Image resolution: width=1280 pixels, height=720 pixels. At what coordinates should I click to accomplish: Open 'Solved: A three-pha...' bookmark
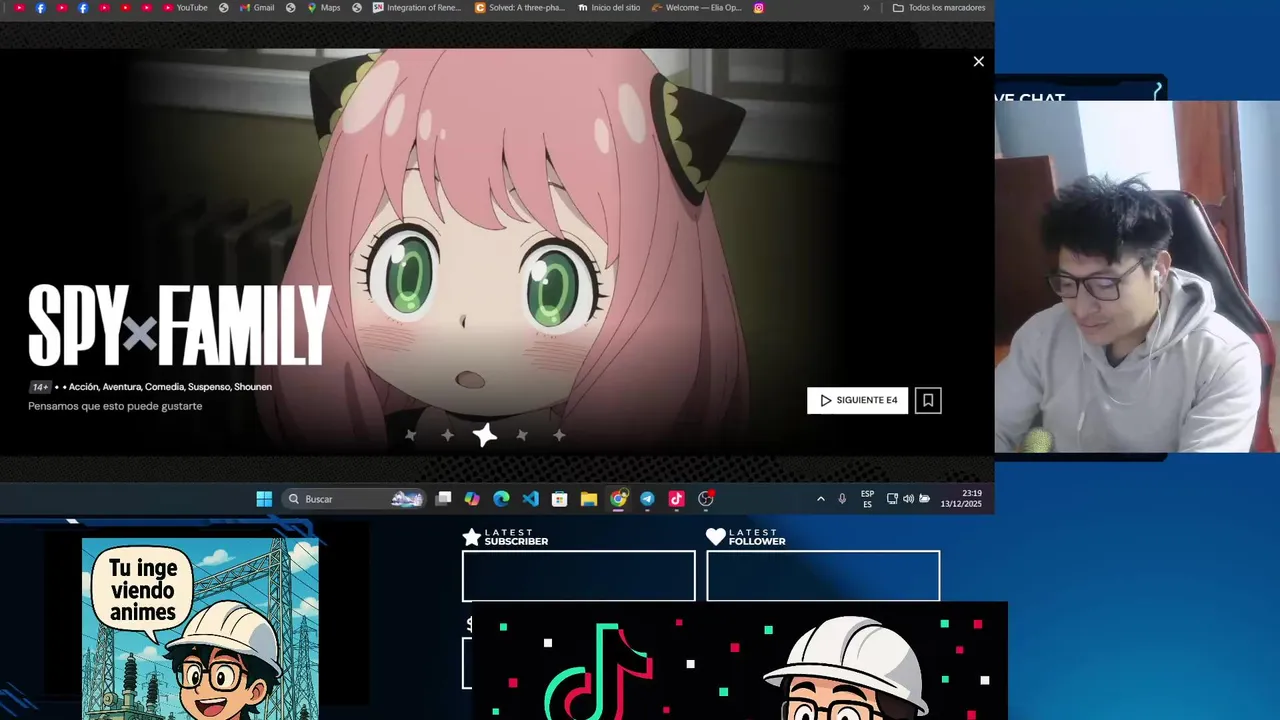coord(520,8)
